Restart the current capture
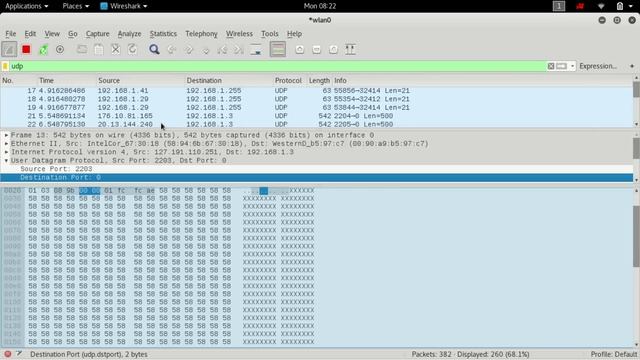This screenshot has width=640, height=360. 43,49
